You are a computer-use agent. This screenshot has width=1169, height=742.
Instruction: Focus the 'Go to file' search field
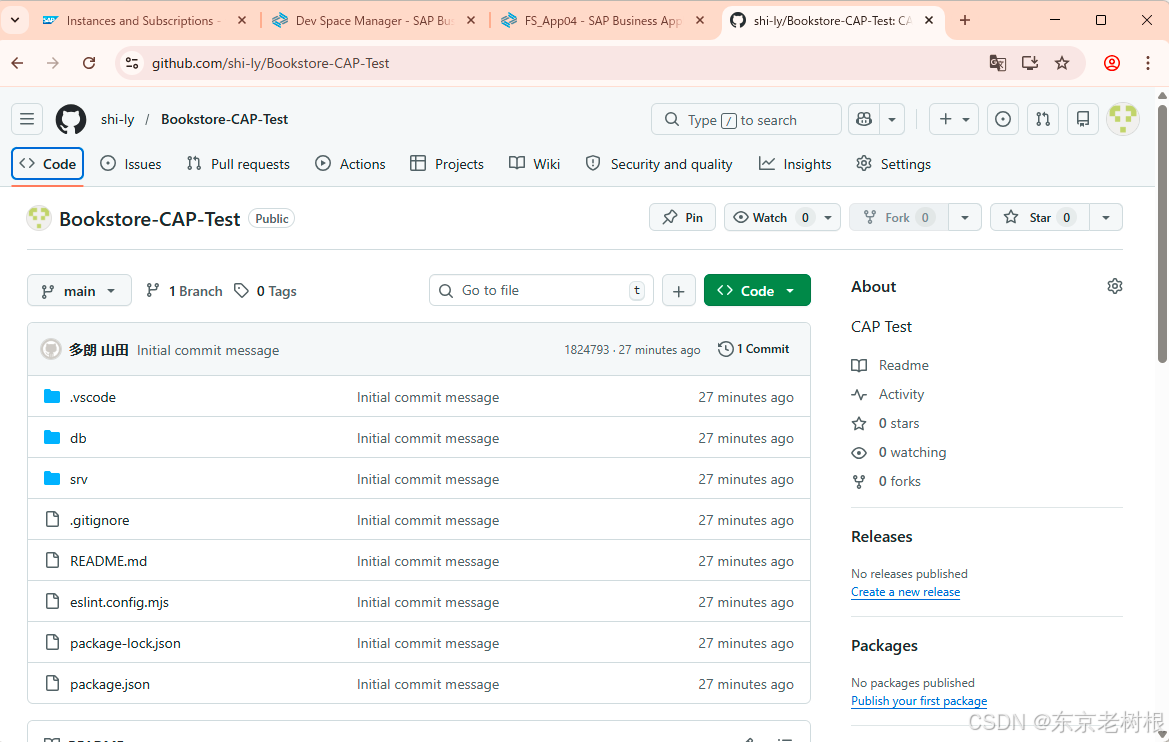pos(541,290)
